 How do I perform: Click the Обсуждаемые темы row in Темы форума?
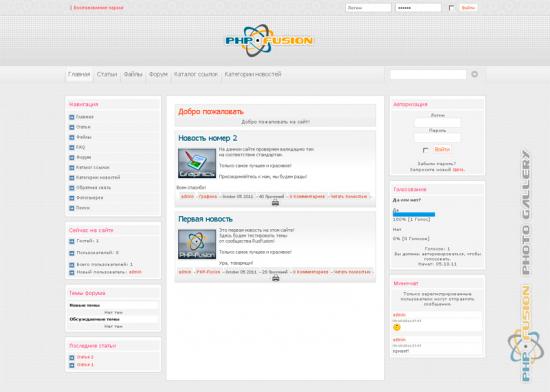[x=113, y=319]
